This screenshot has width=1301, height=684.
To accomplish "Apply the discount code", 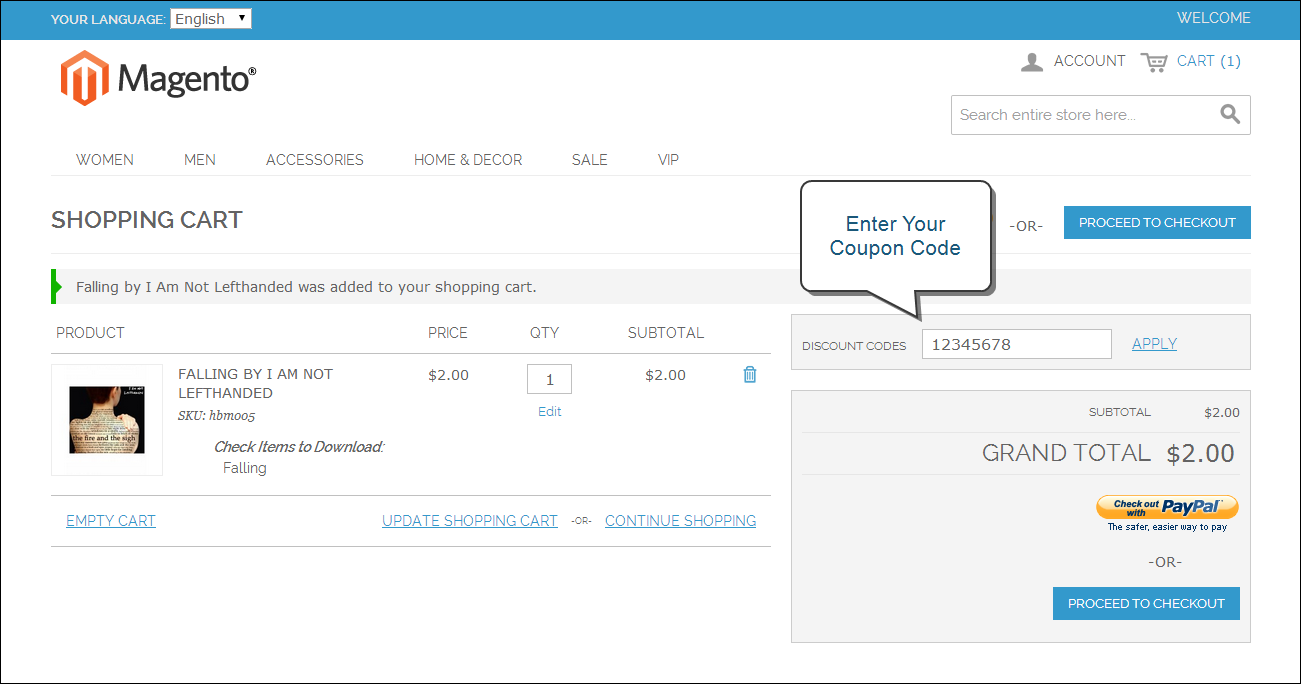I will (x=1154, y=343).
